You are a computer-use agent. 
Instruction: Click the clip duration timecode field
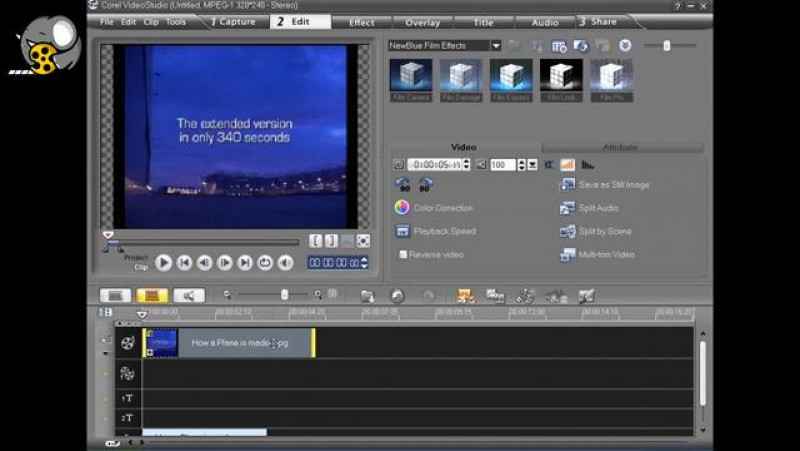click(435, 164)
